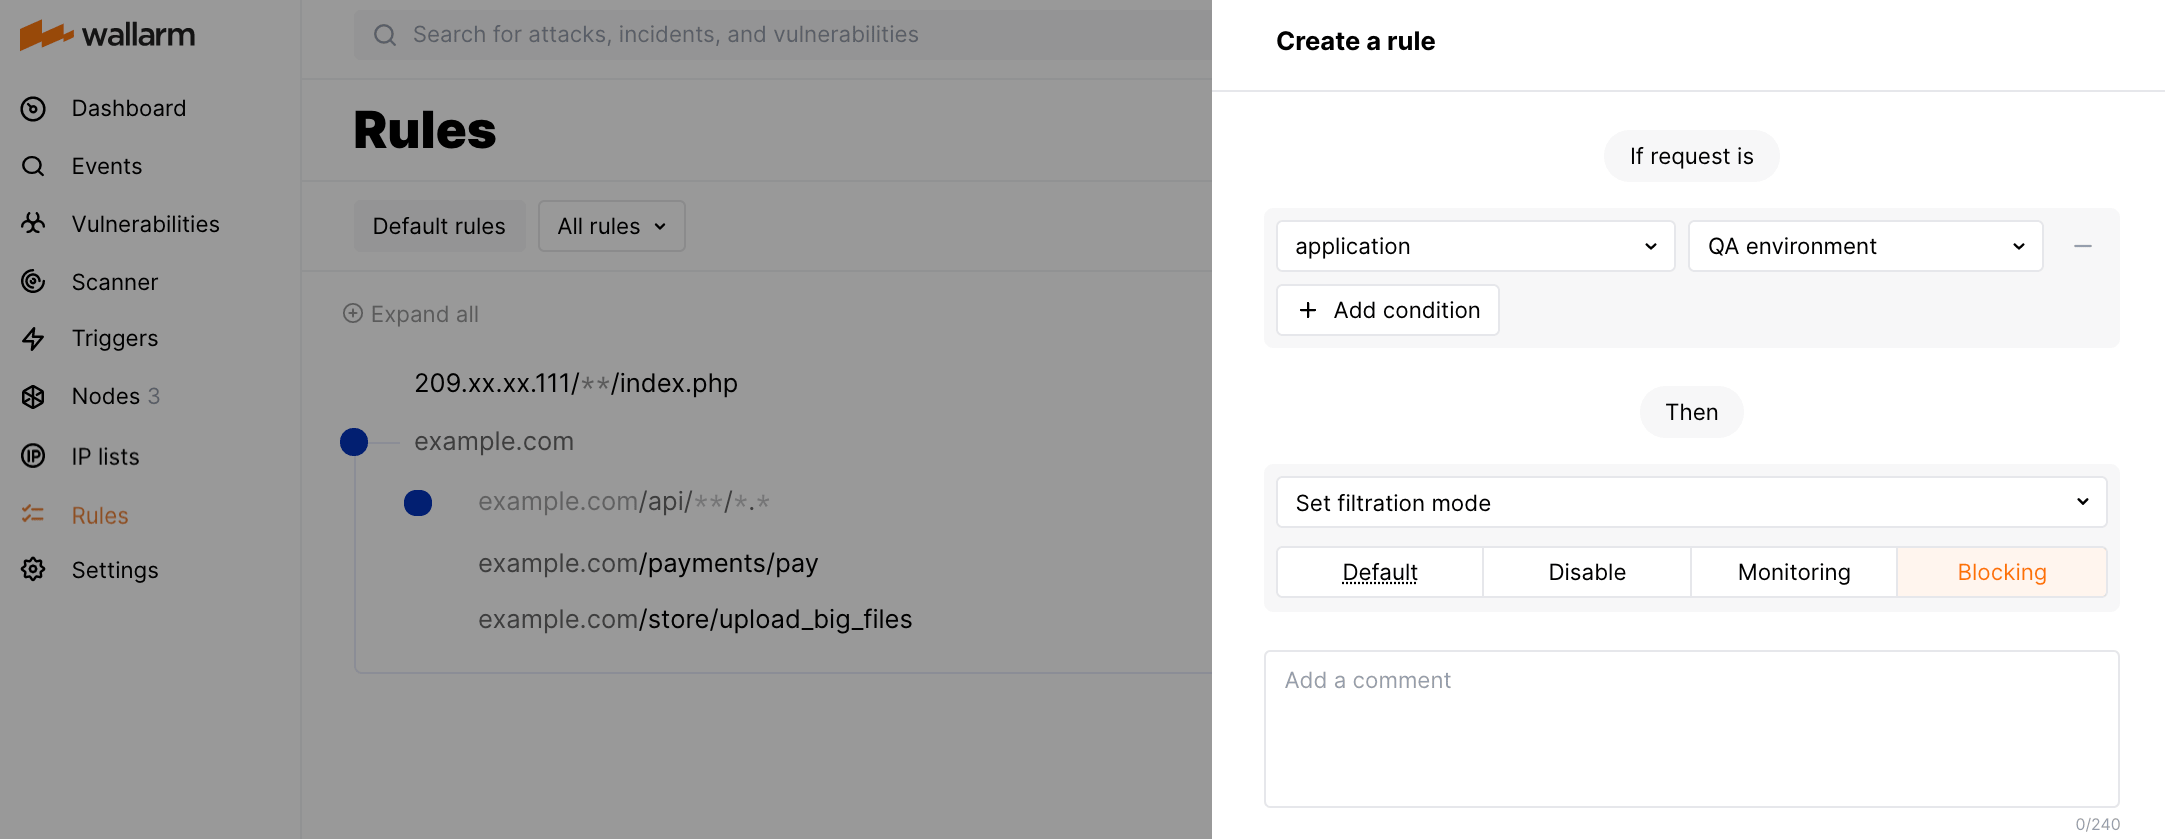Remove the application condition with minus icon

pyautogui.click(x=2082, y=246)
